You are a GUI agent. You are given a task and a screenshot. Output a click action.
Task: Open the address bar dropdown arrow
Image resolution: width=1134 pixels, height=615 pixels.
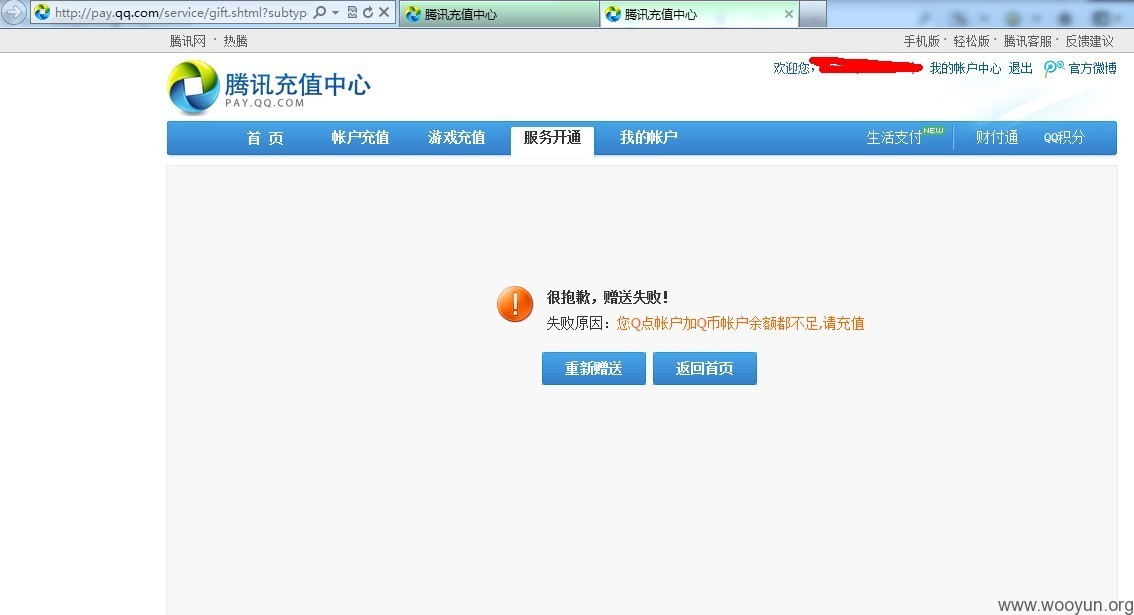(336, 12)
